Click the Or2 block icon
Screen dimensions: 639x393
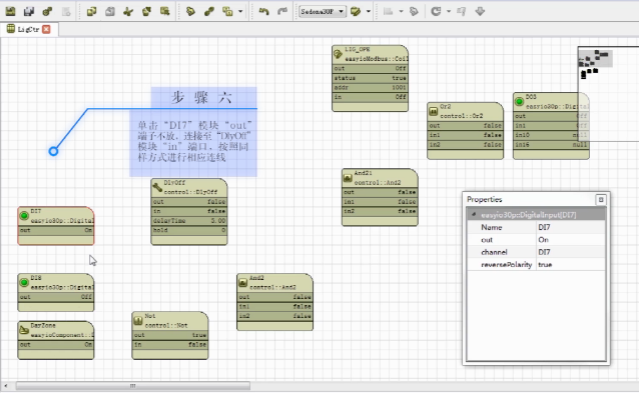[x=434, y=111]
